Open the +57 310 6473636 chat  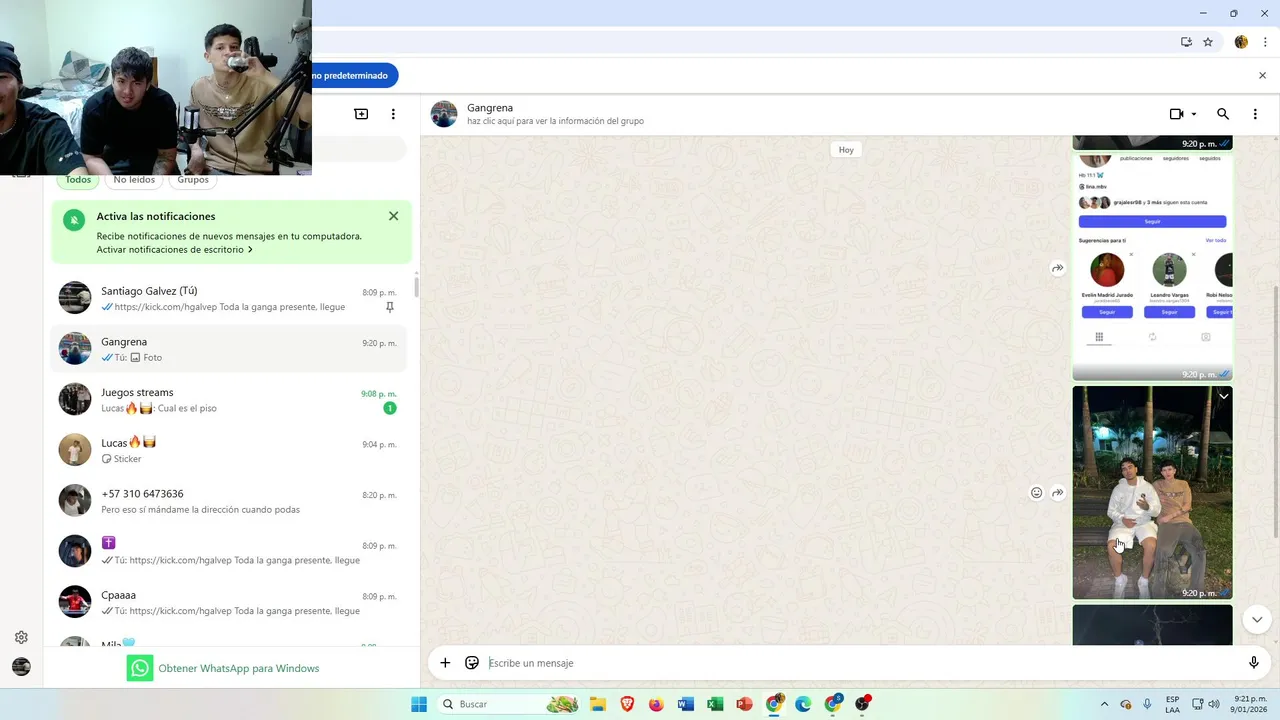229,500
